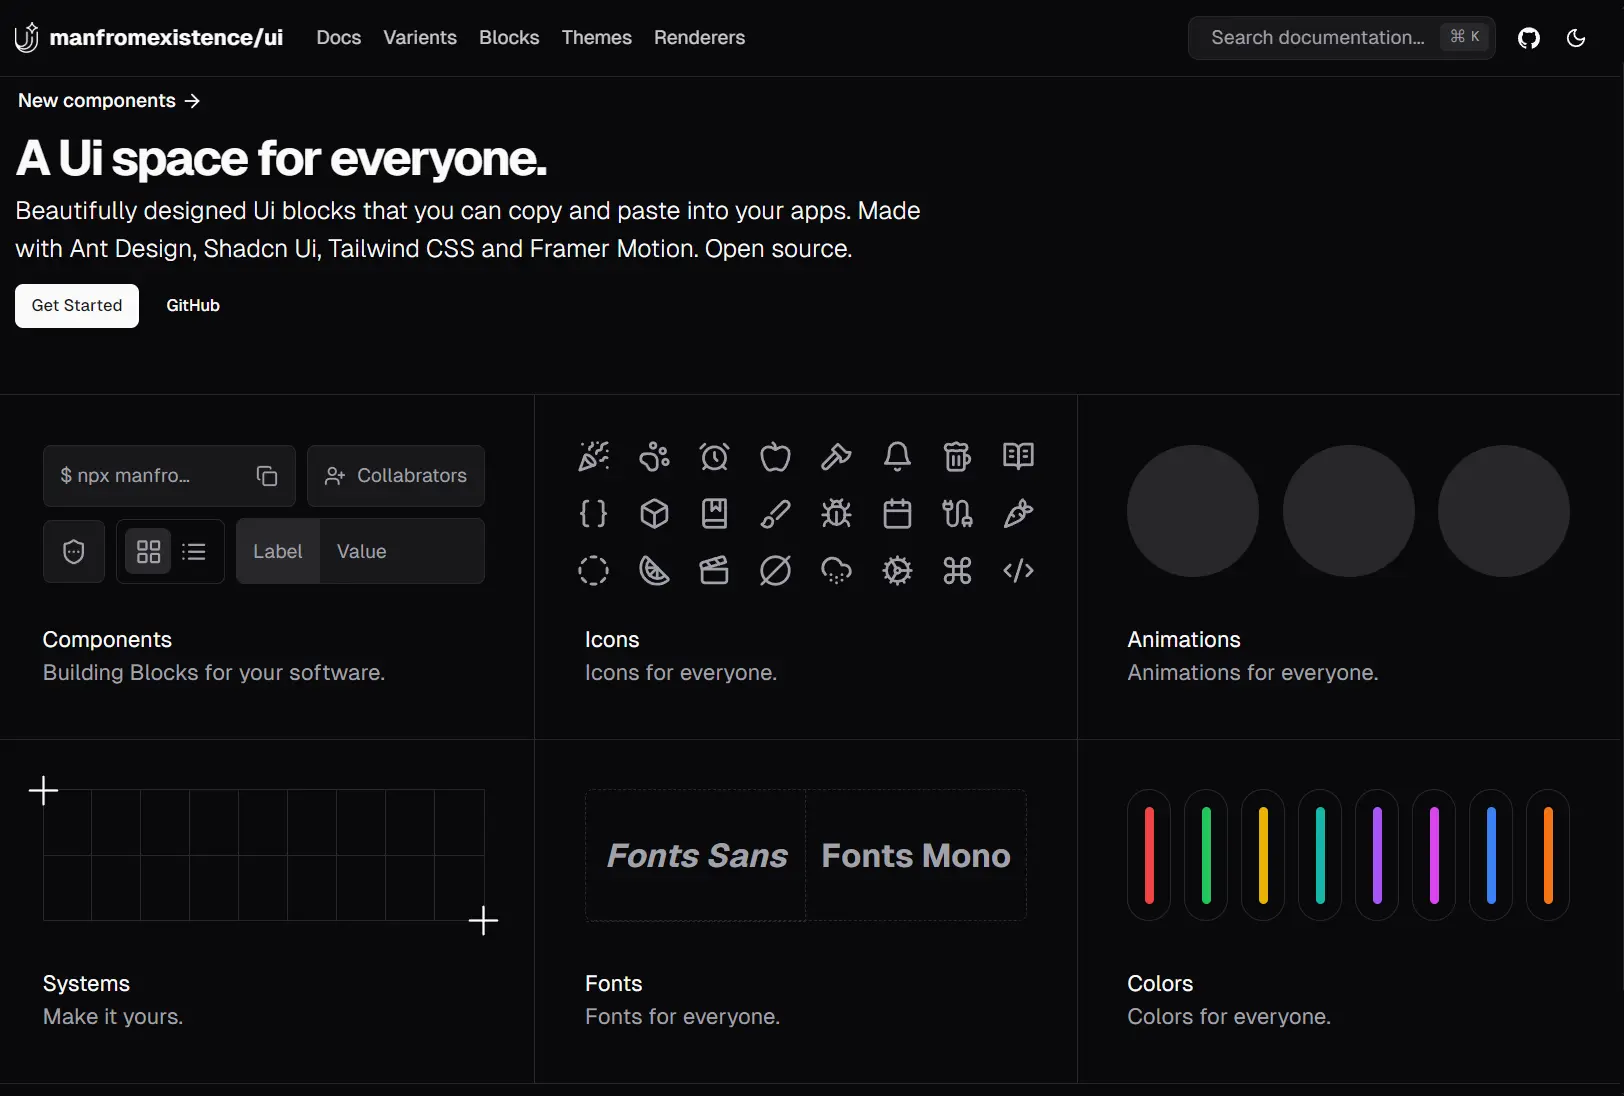Viewport: 1624px width, 1096px height.
Task: Click the Fonts Mono sample
Action: pos(916,856)
